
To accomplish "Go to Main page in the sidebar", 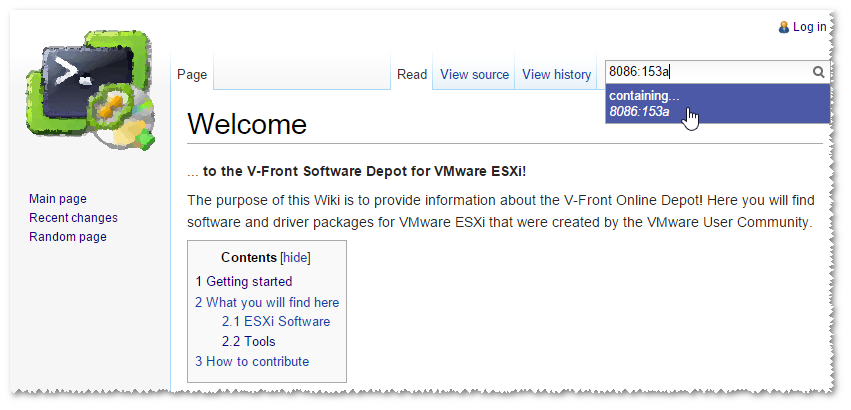I will 58,199.
